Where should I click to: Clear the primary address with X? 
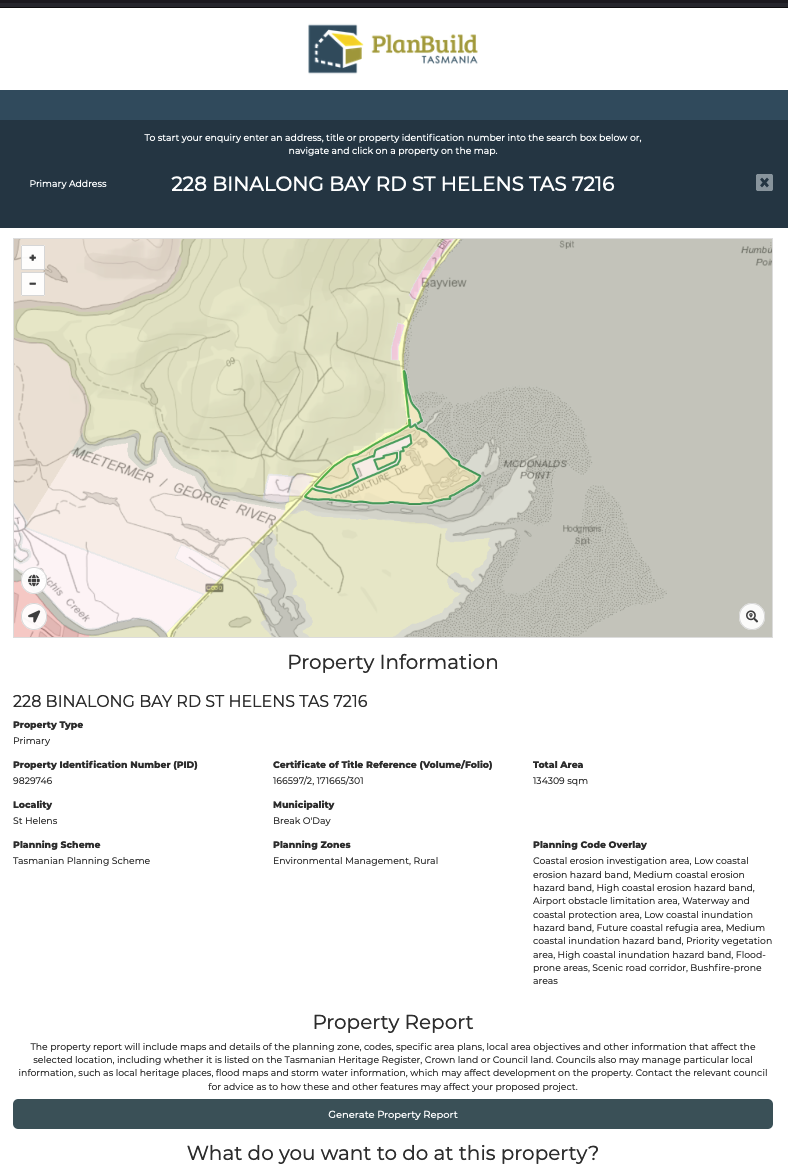point(764,182)
